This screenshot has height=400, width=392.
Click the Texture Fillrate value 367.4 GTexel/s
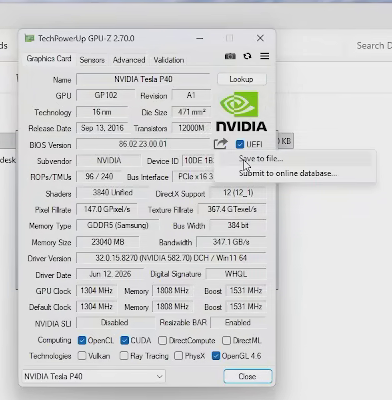(232, 209)
